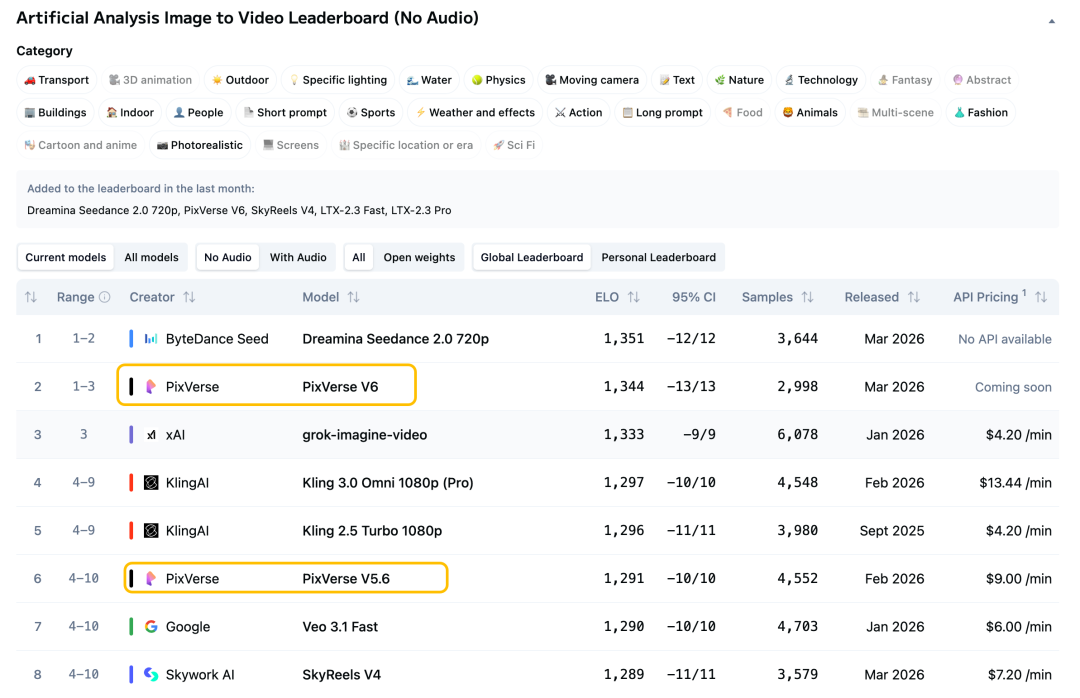
Task: Click KlingAI logo in Kling 3.0 row
Action: [x=151, y=483]
